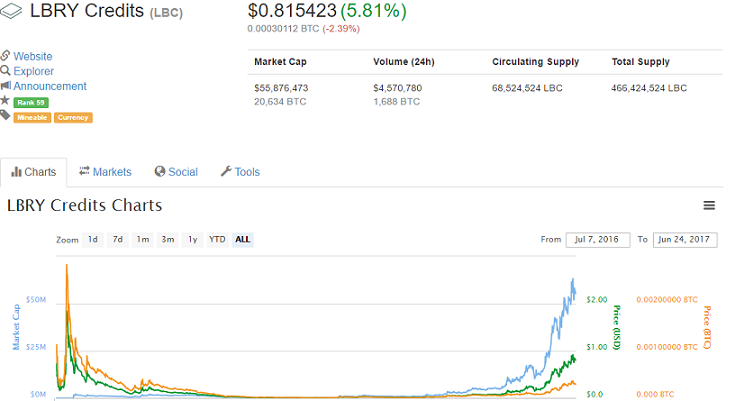Set chart zoom to 7d
Viewport: 735px width, 401px height.
click(x=118, y=240)
